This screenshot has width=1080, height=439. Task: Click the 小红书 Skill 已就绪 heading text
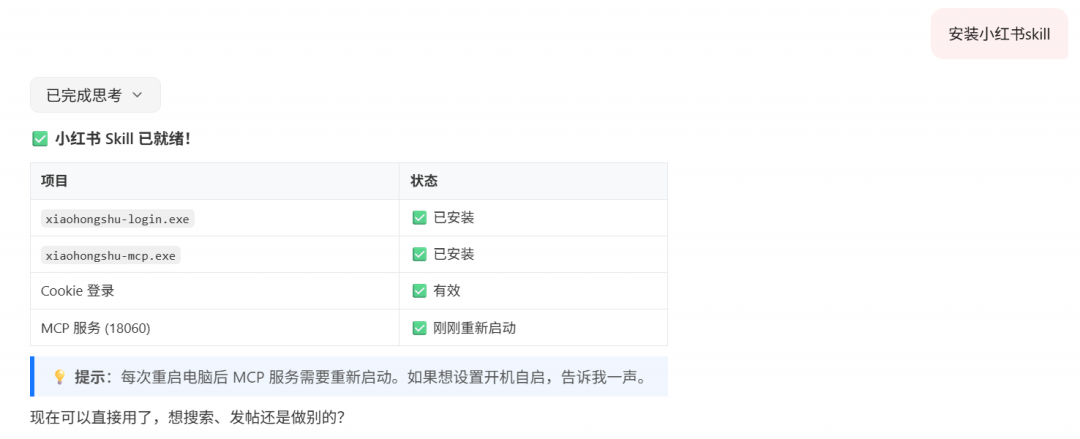coord(122,139)
